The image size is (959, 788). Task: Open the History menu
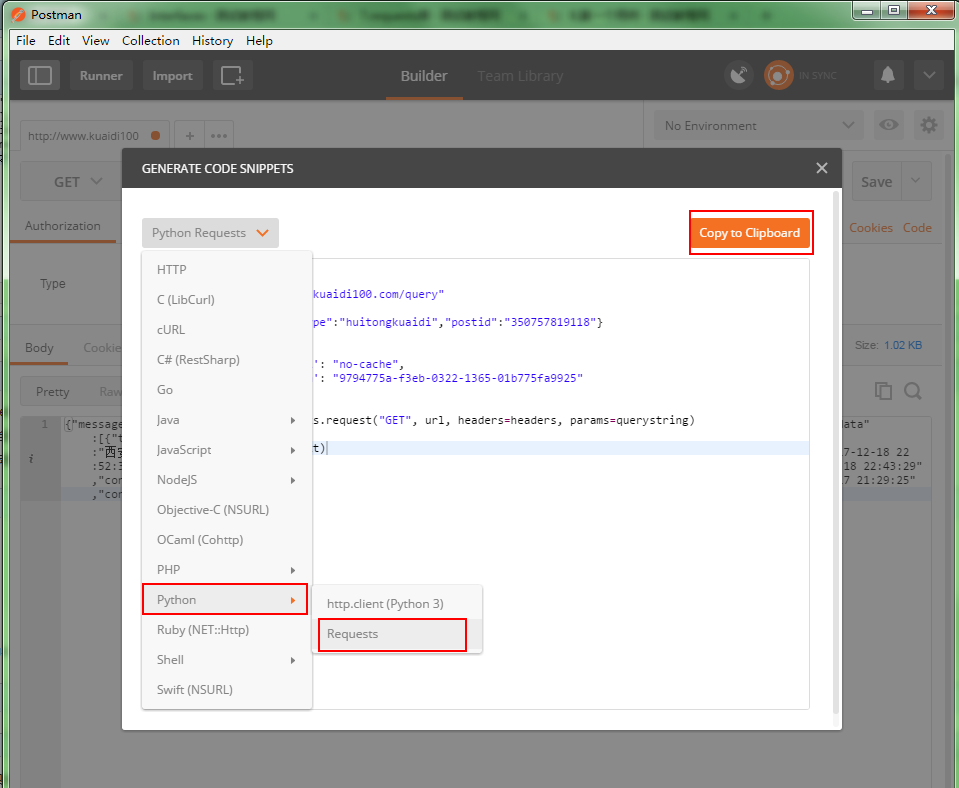click(x=212, y=40)
